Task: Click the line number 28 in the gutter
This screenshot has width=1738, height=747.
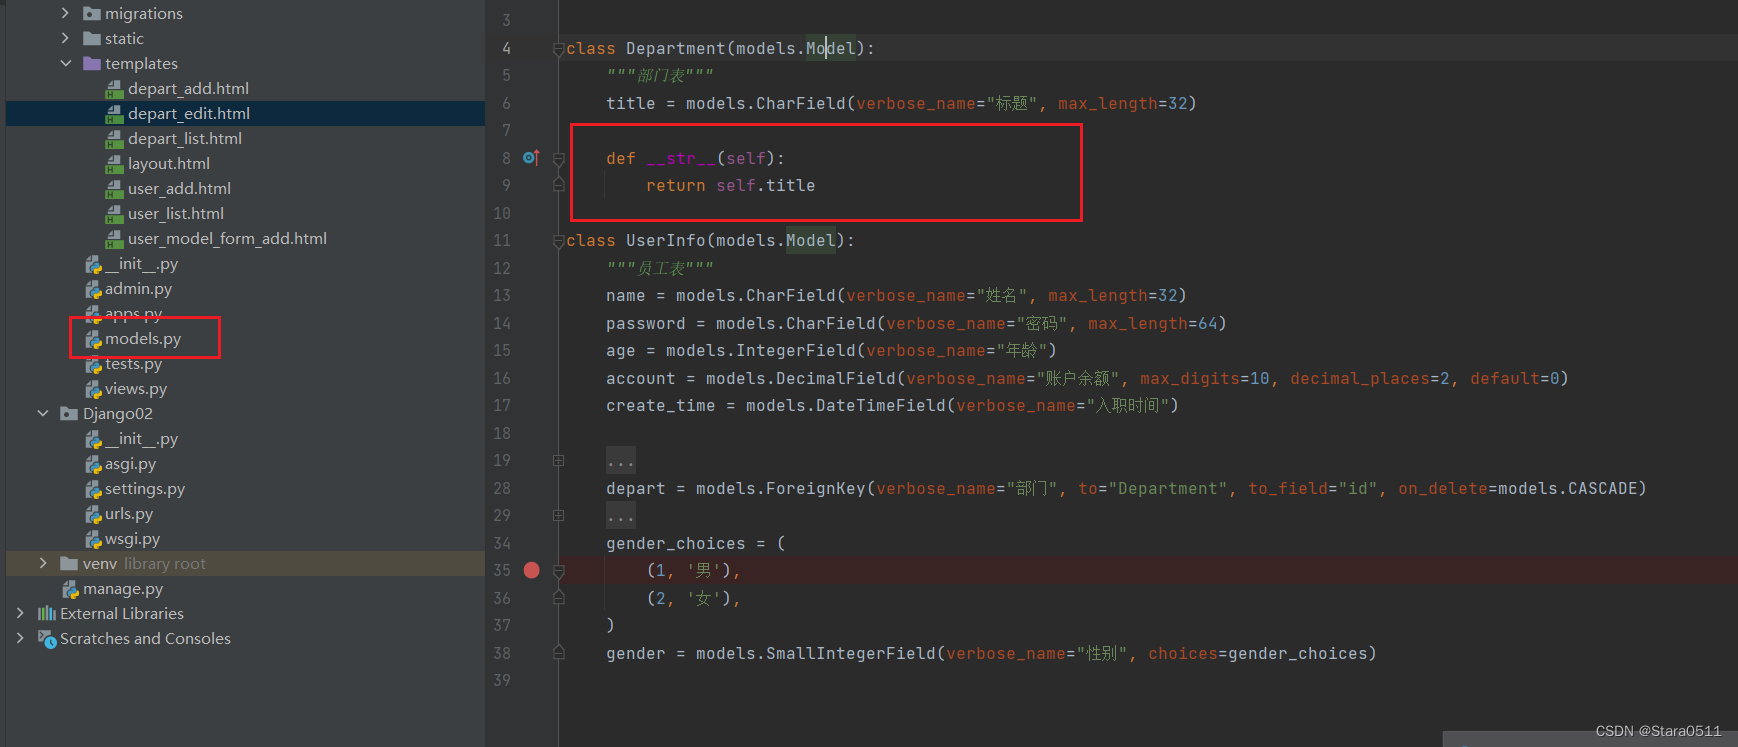Action: click(x=502, y=488)
